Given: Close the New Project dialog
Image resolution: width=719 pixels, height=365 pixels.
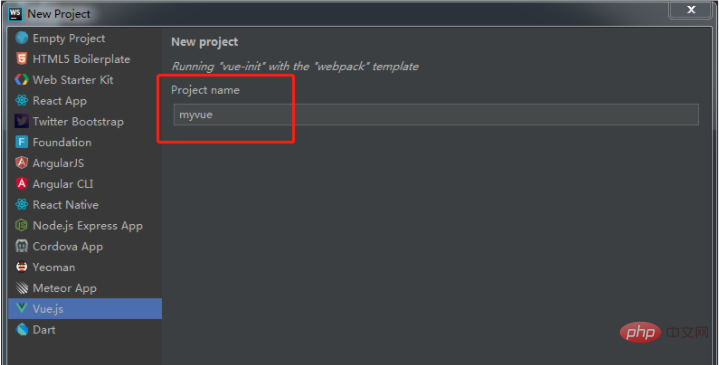Looking at the screenshot, I should (691, 10).
